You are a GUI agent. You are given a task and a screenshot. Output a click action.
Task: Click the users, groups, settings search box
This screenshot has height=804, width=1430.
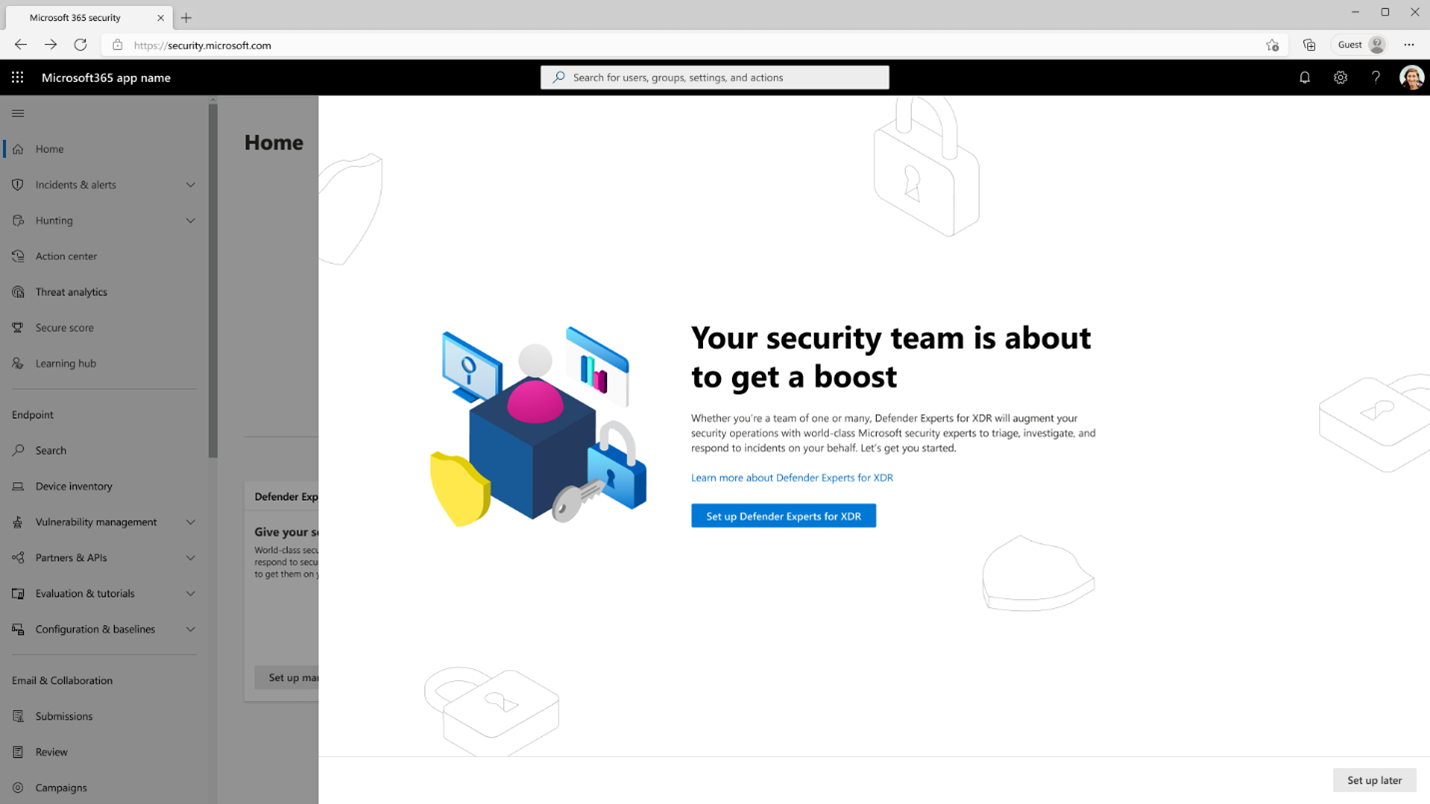(715, 77)
